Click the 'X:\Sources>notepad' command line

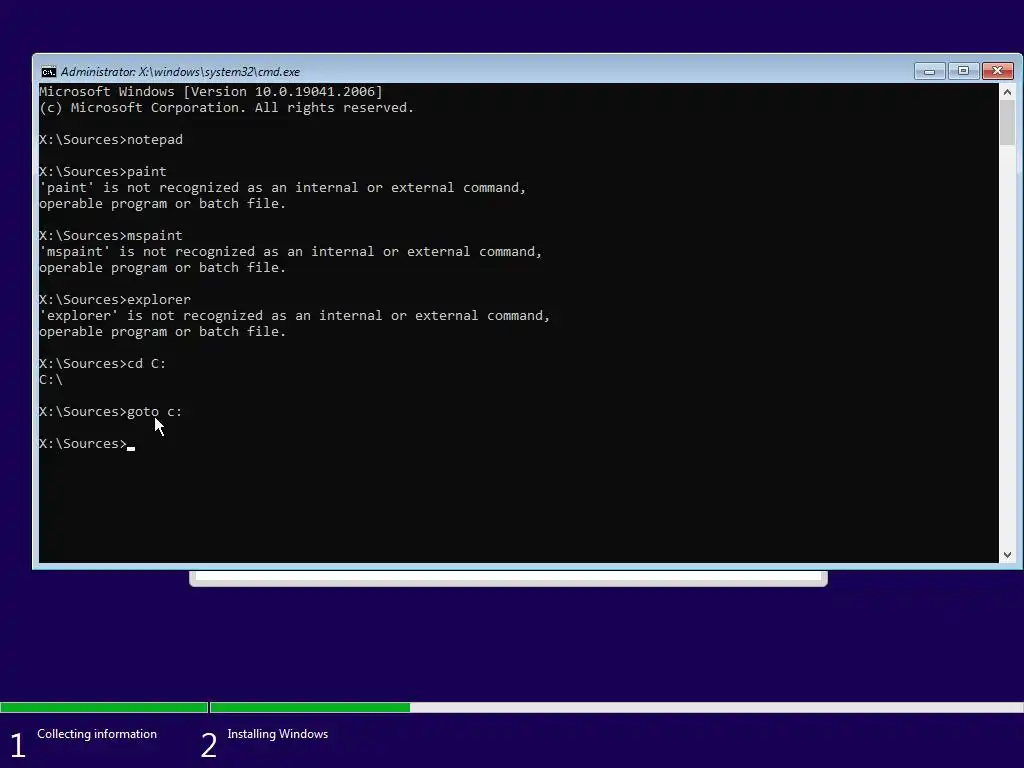click(x=111, y=140)
